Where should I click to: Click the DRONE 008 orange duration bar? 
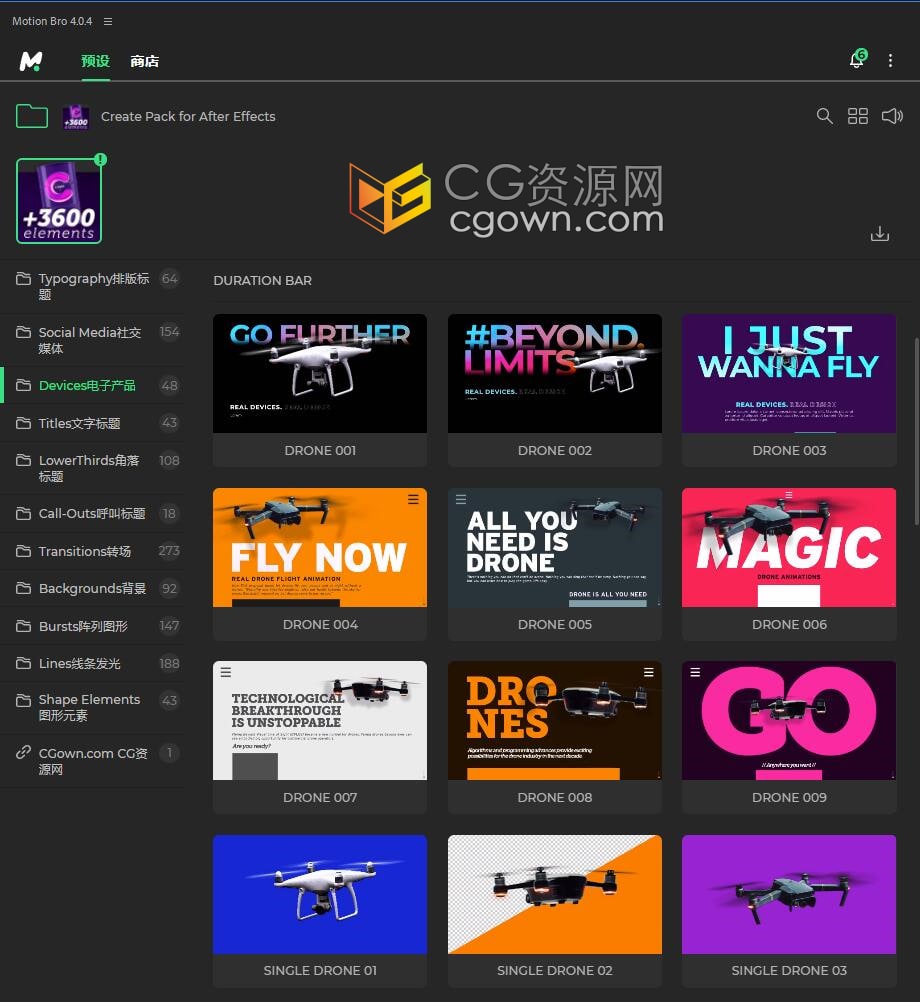543,774
